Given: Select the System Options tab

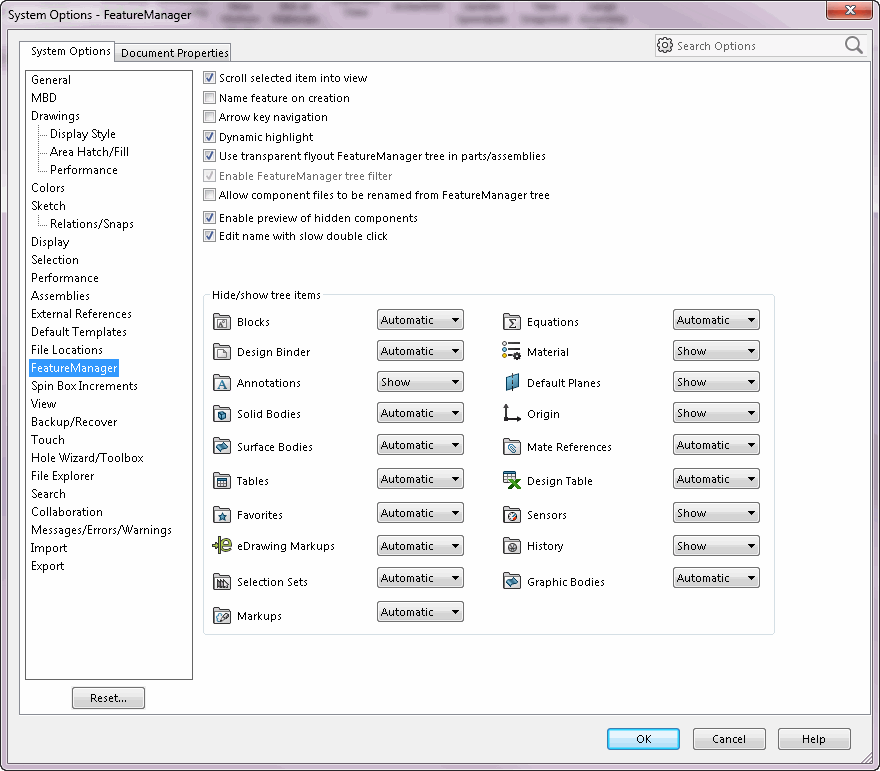Looking at the screenshot, I should coord(70,51).
